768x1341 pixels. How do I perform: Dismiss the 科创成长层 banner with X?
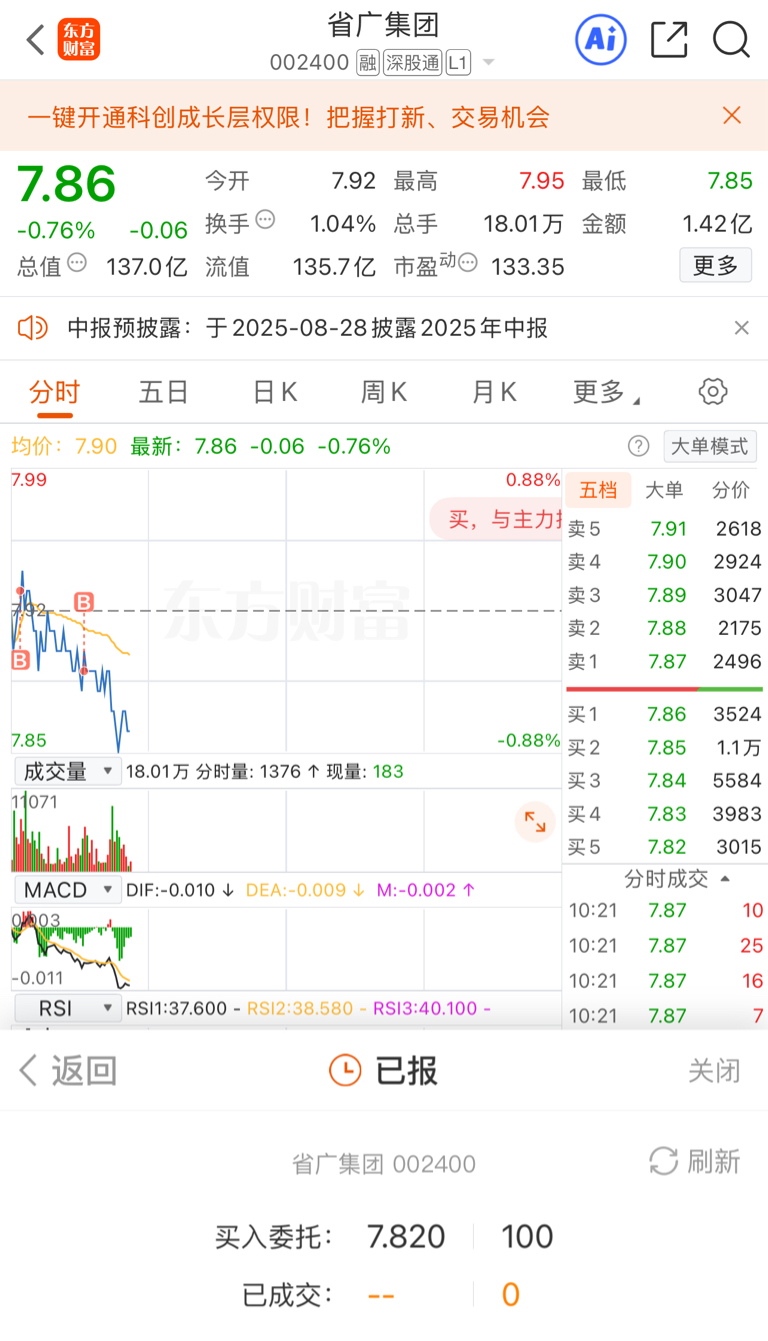(732, 116)
